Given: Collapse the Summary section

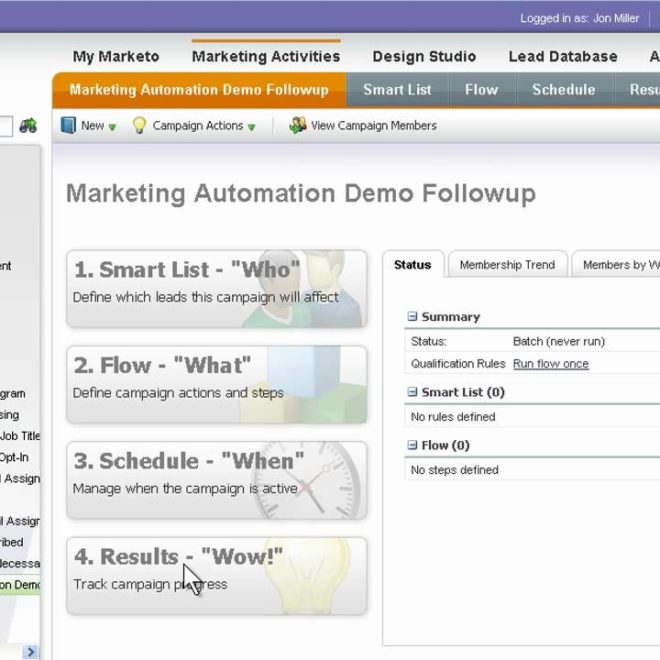Looking at the screenshot, I should pos(412,316).
